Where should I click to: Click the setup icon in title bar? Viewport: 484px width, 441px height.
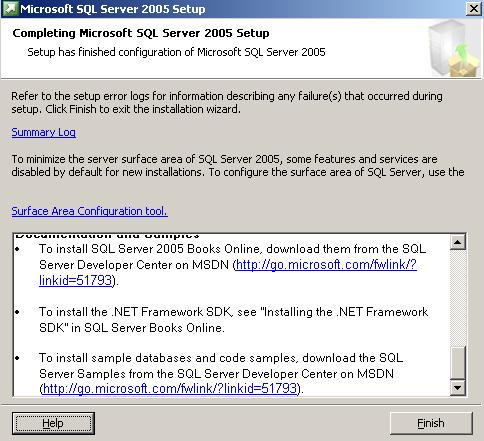tap(10, 9)
